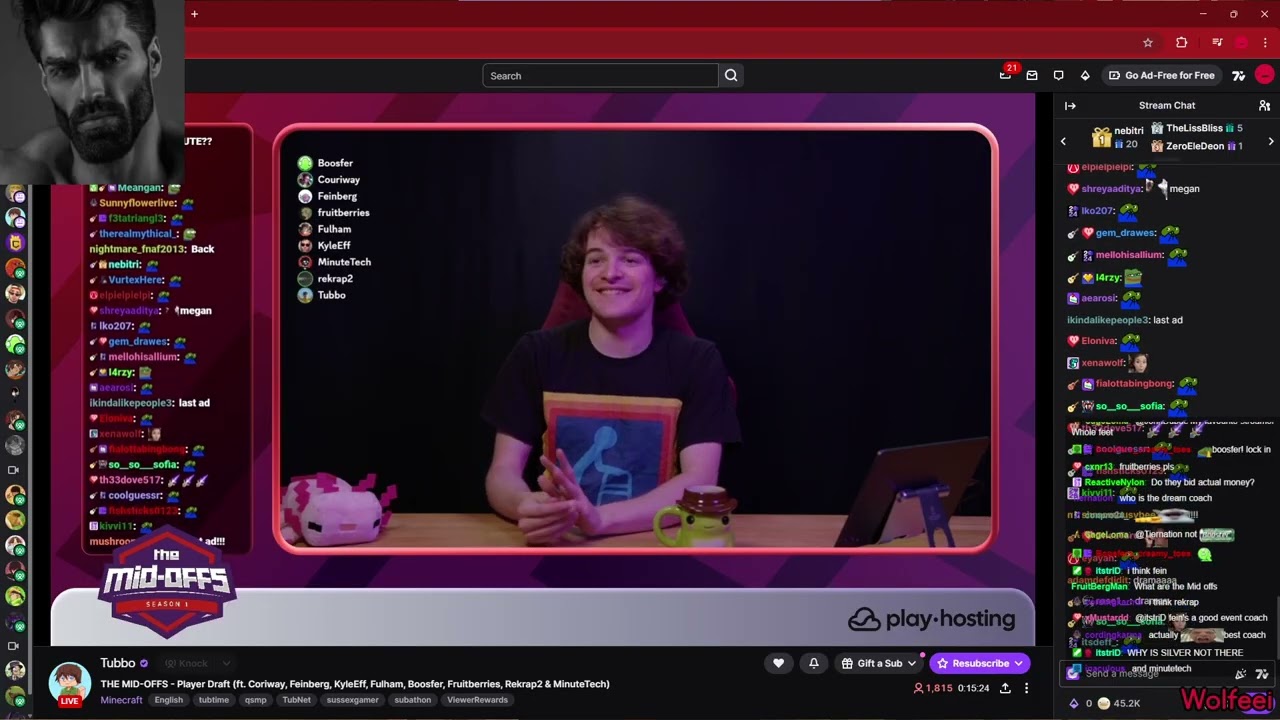Open the Gift a Sub dropdown

coord(878,663)
